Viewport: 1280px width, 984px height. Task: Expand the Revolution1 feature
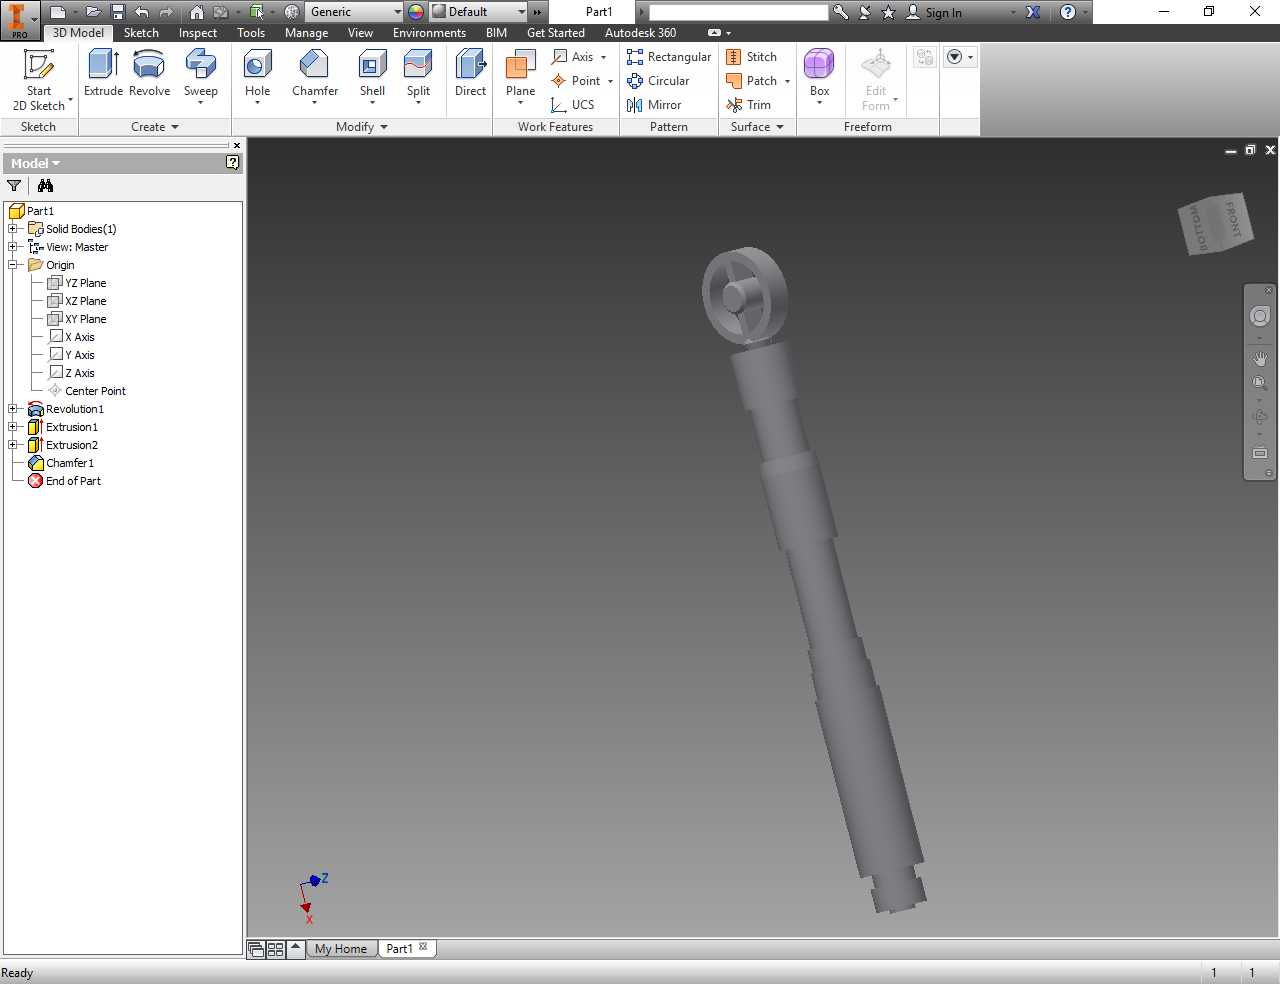13,409
